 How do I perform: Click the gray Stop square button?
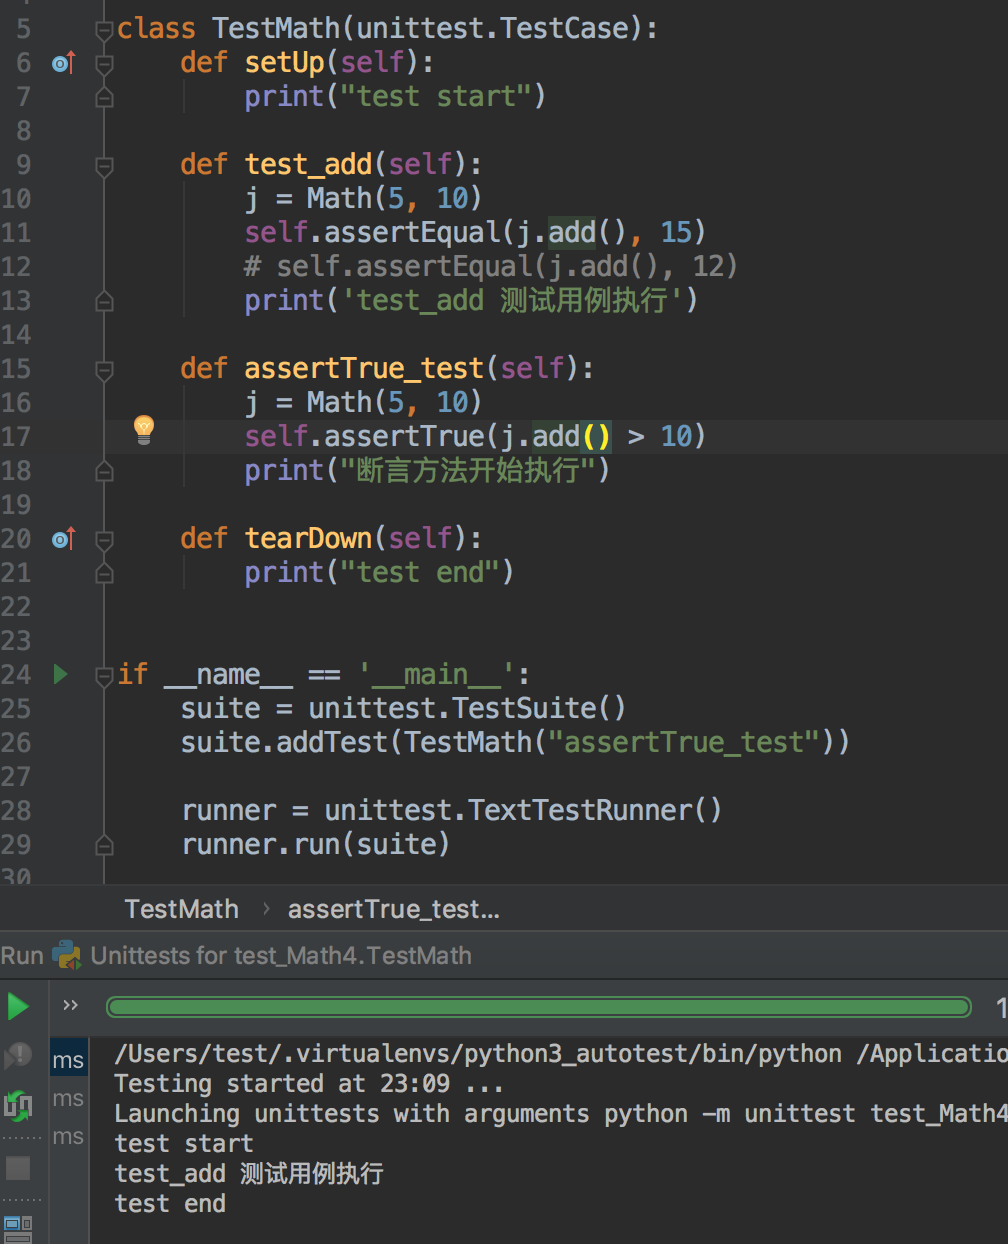18,1168
